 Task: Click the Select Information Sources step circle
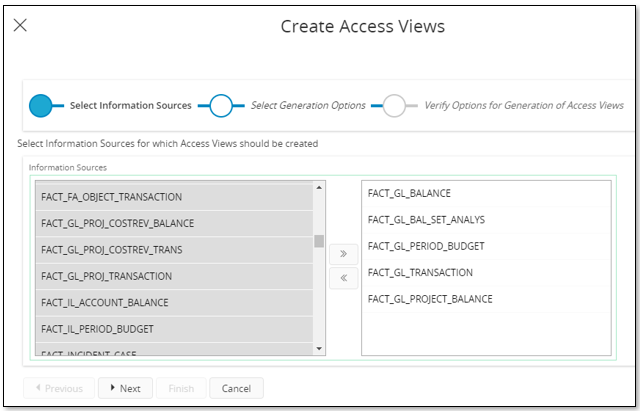pos(41,105)
